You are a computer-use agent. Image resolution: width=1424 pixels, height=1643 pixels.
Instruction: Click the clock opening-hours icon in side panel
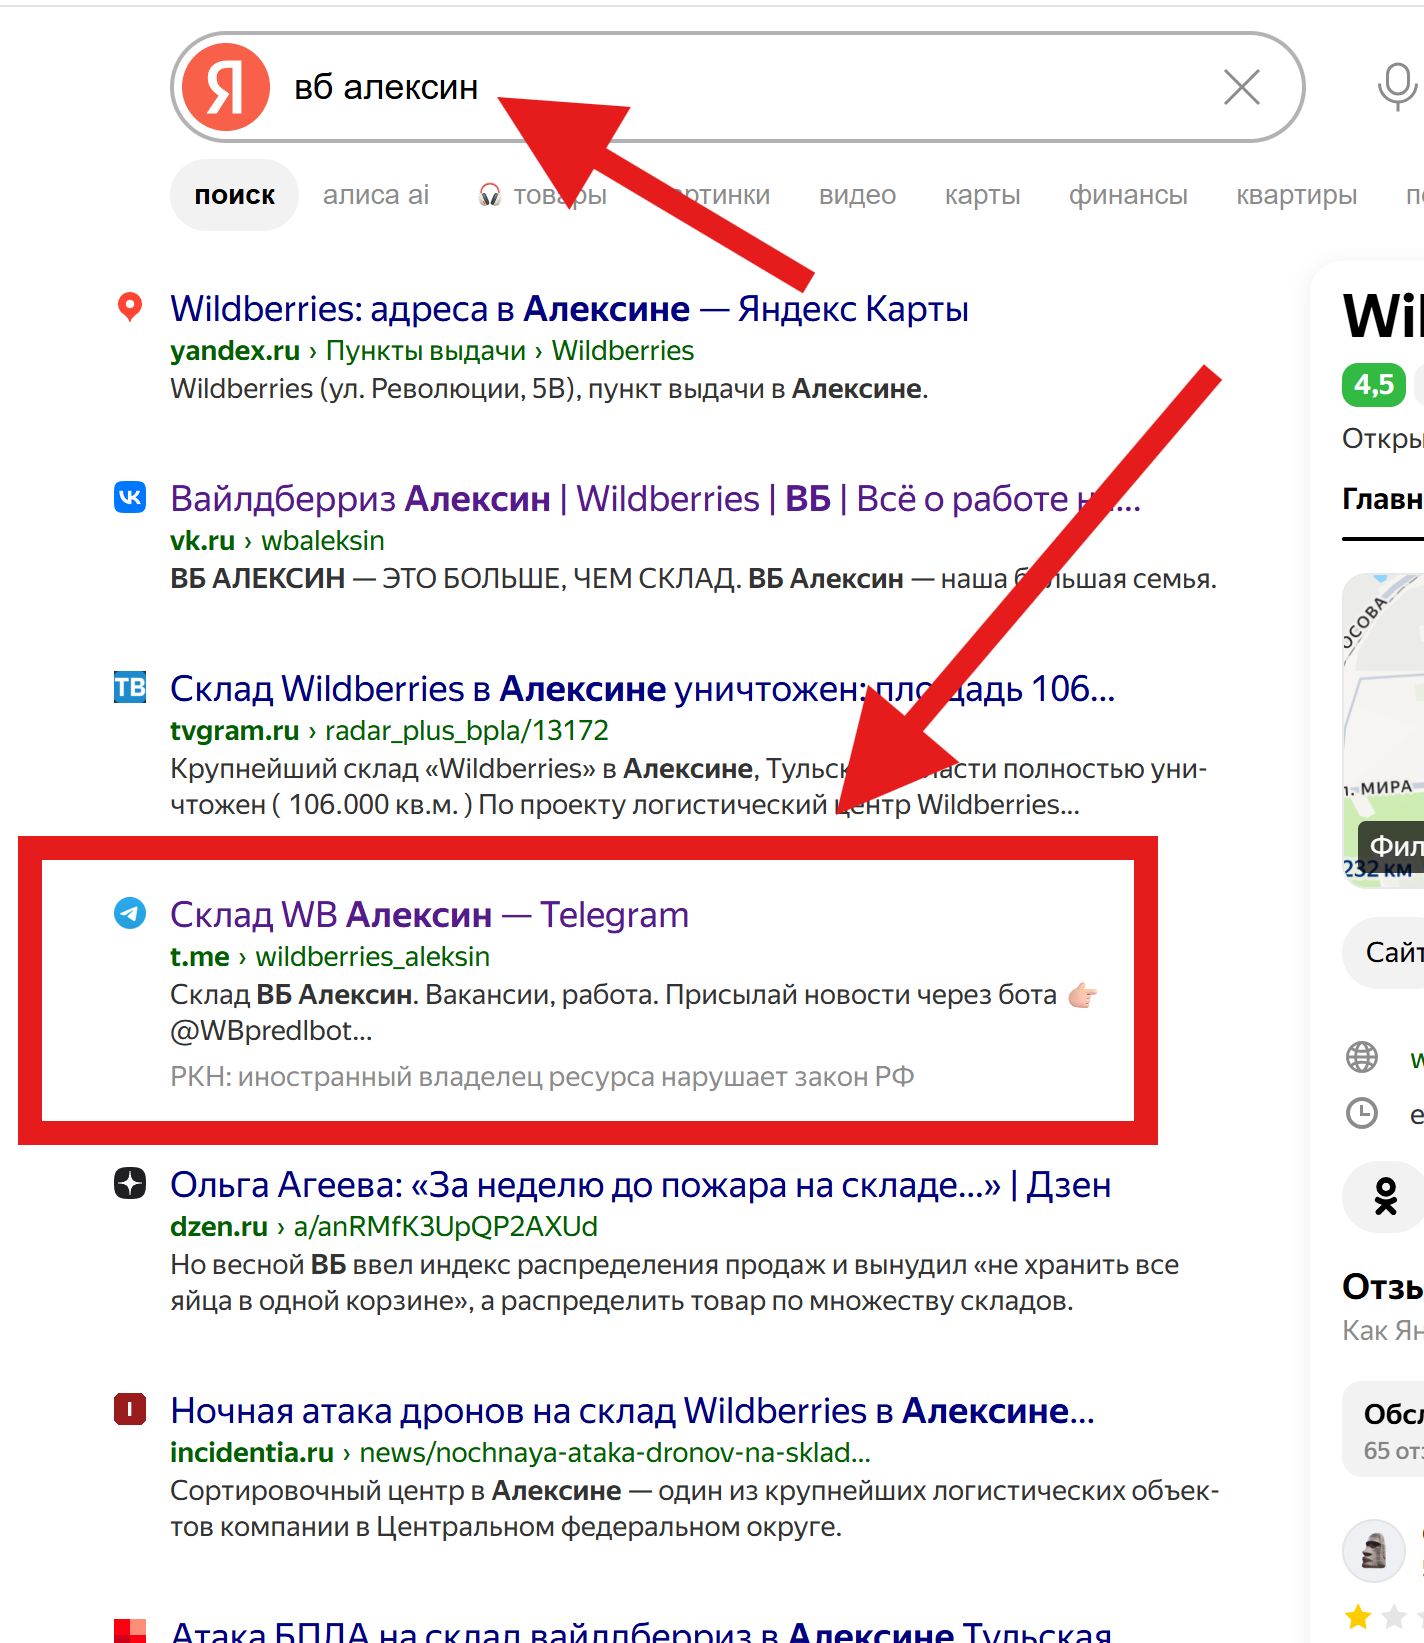pyautogui.click(x=1362, y=1113)
